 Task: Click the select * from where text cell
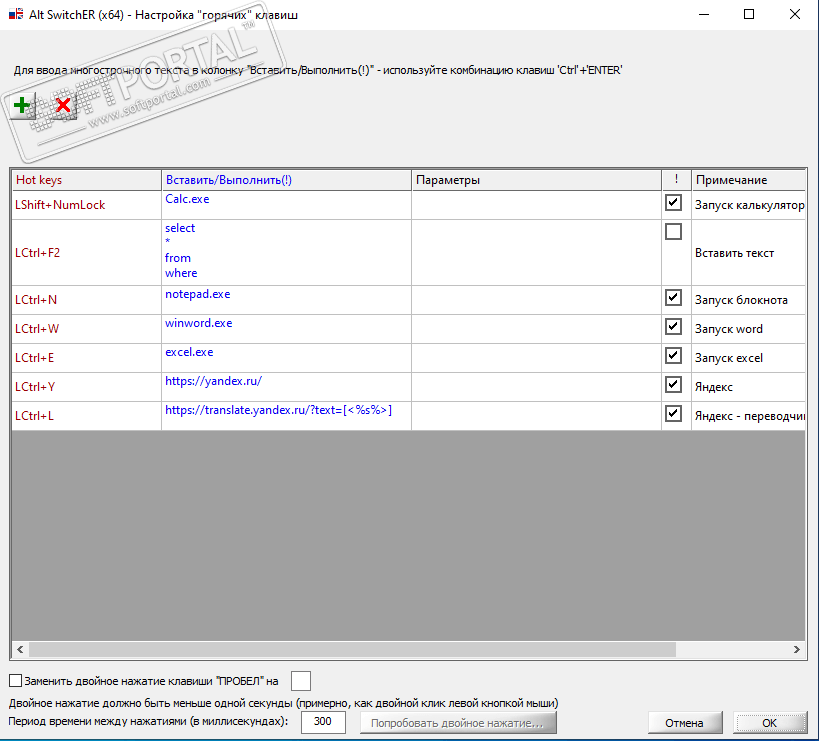pyautogui.click(x=286, y=253)
